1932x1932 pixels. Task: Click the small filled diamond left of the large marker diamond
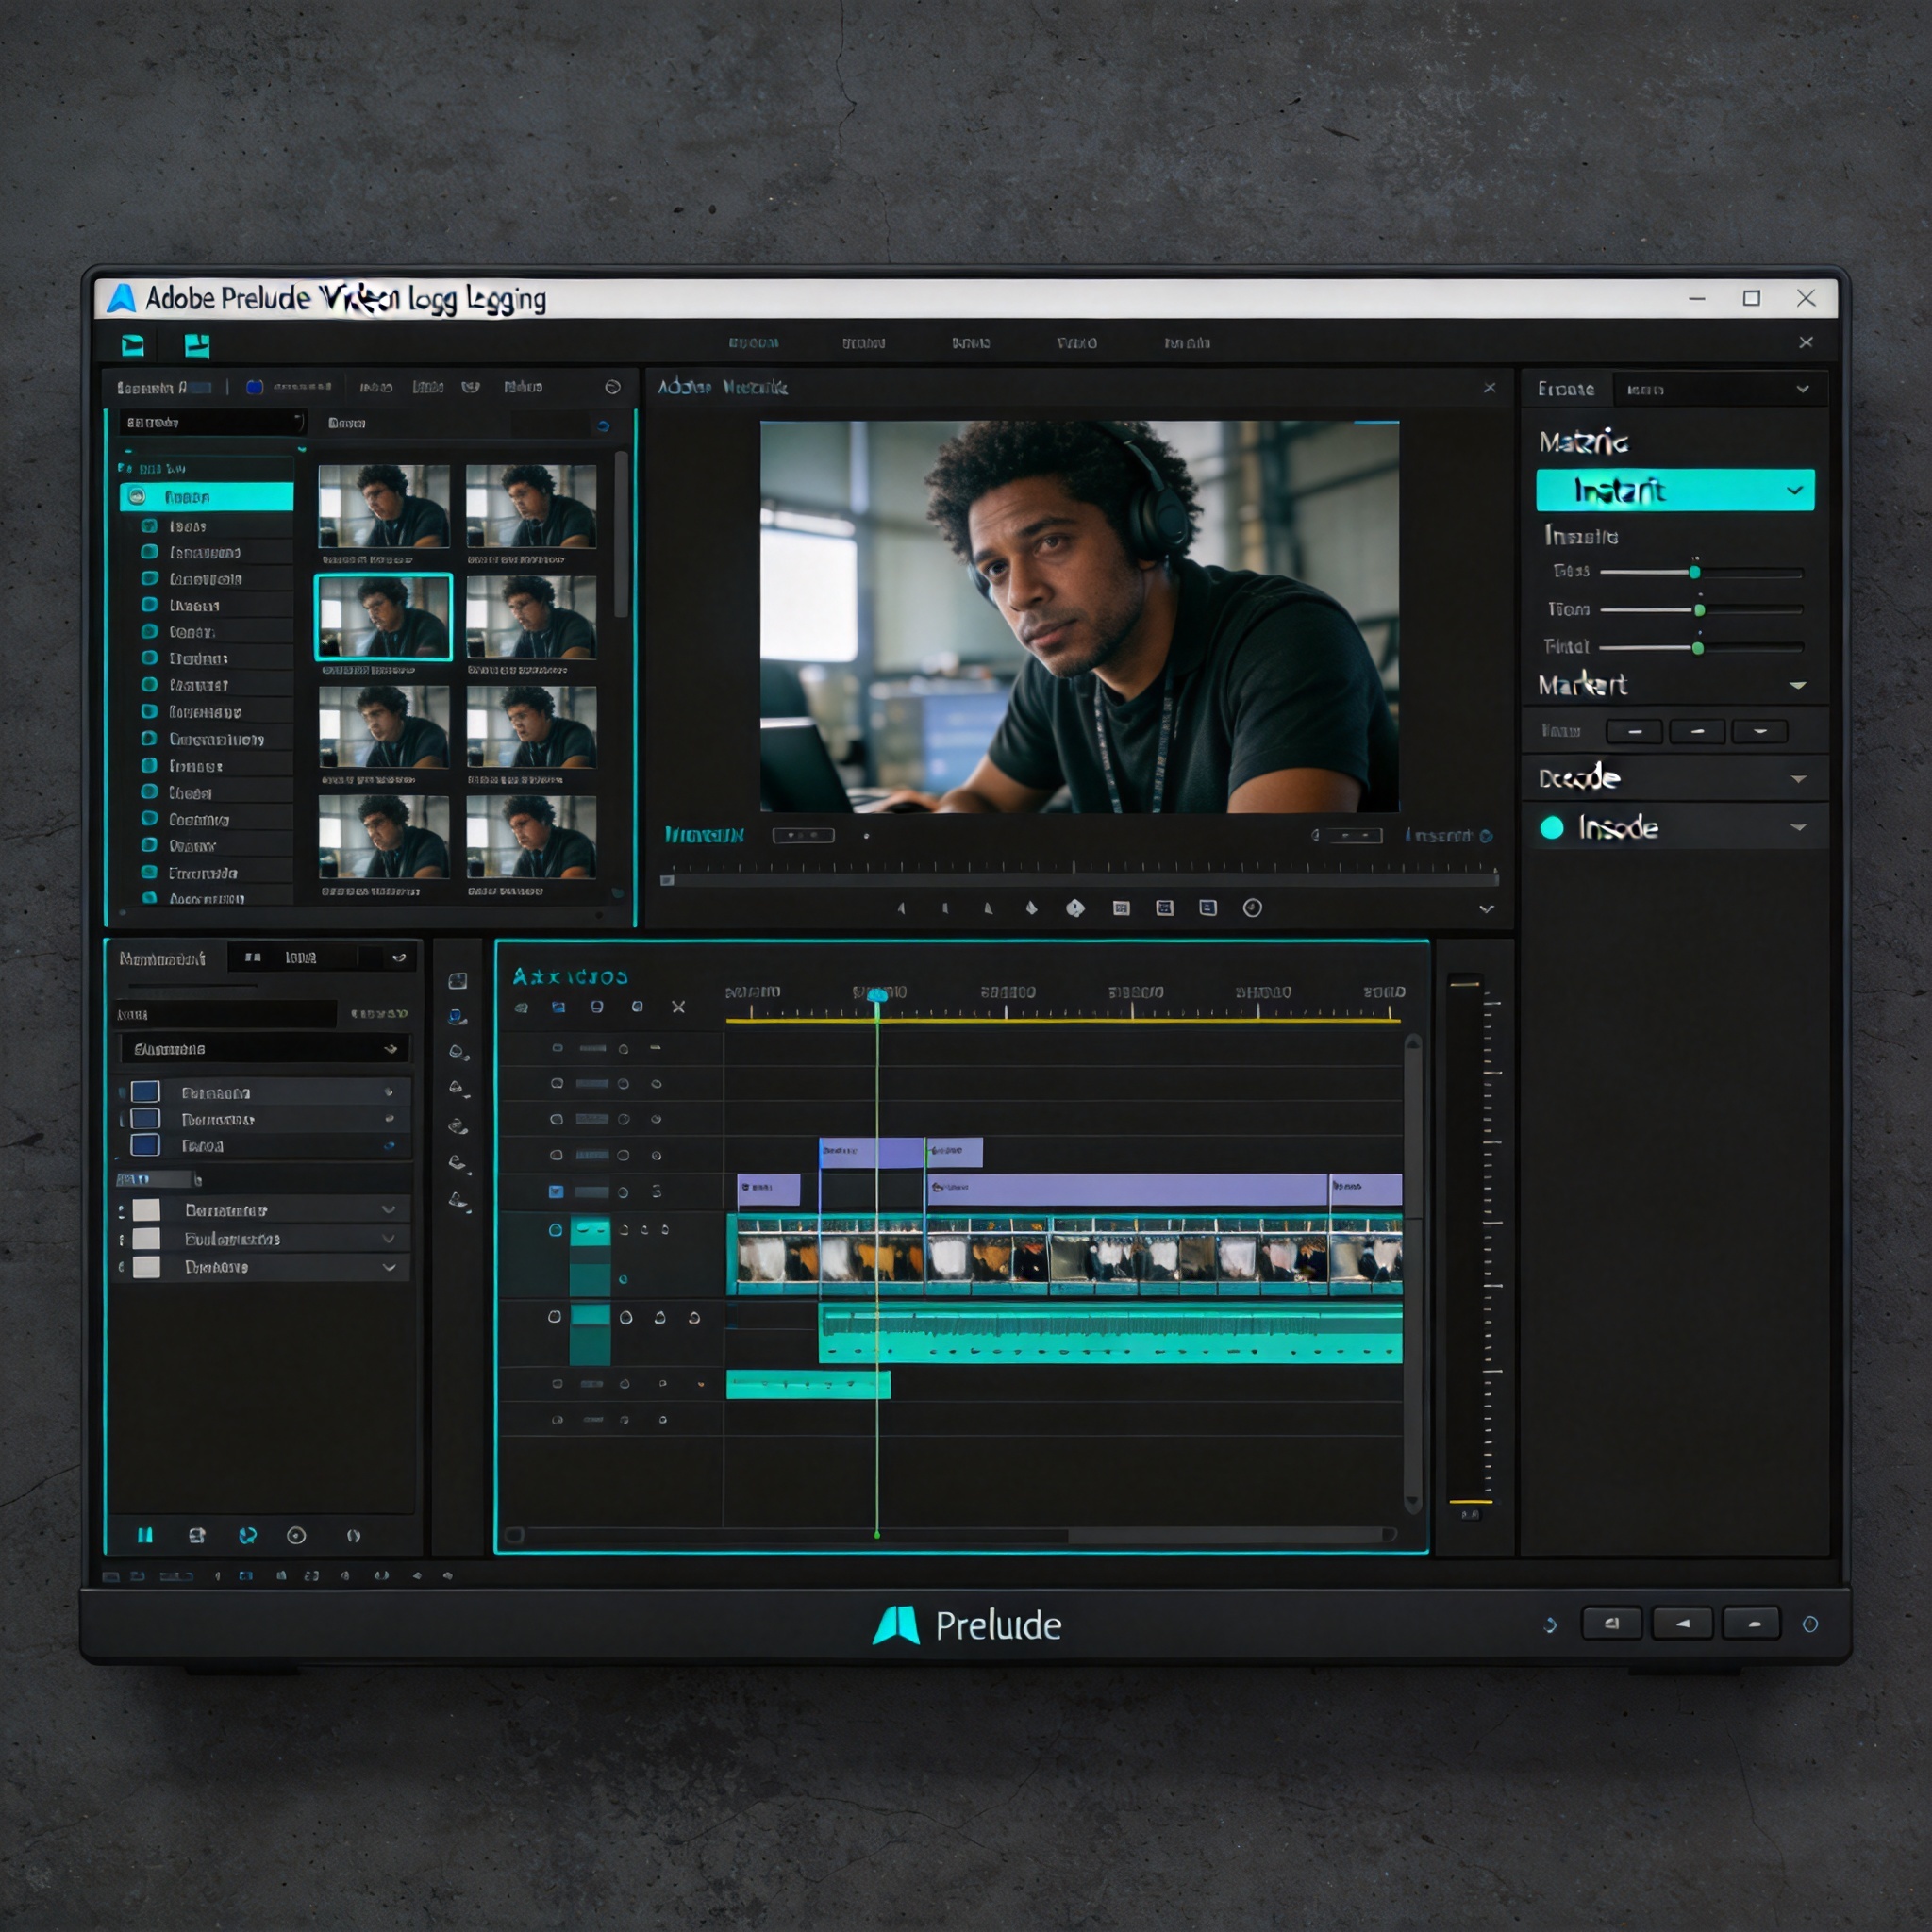1031,908
